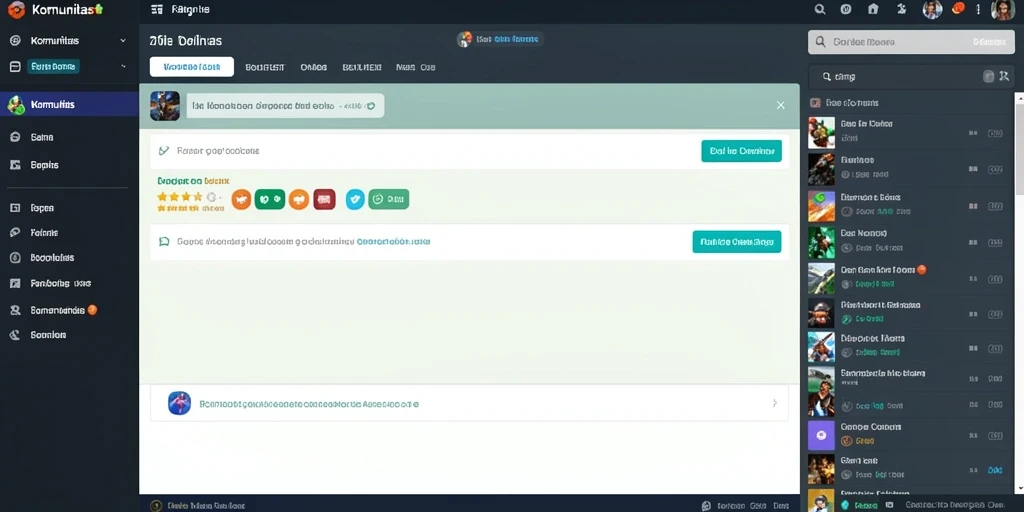Viewport: 1024px width, 512px height.
Task: Click the light green pill button after the blue badge
Action: (389, 199)
